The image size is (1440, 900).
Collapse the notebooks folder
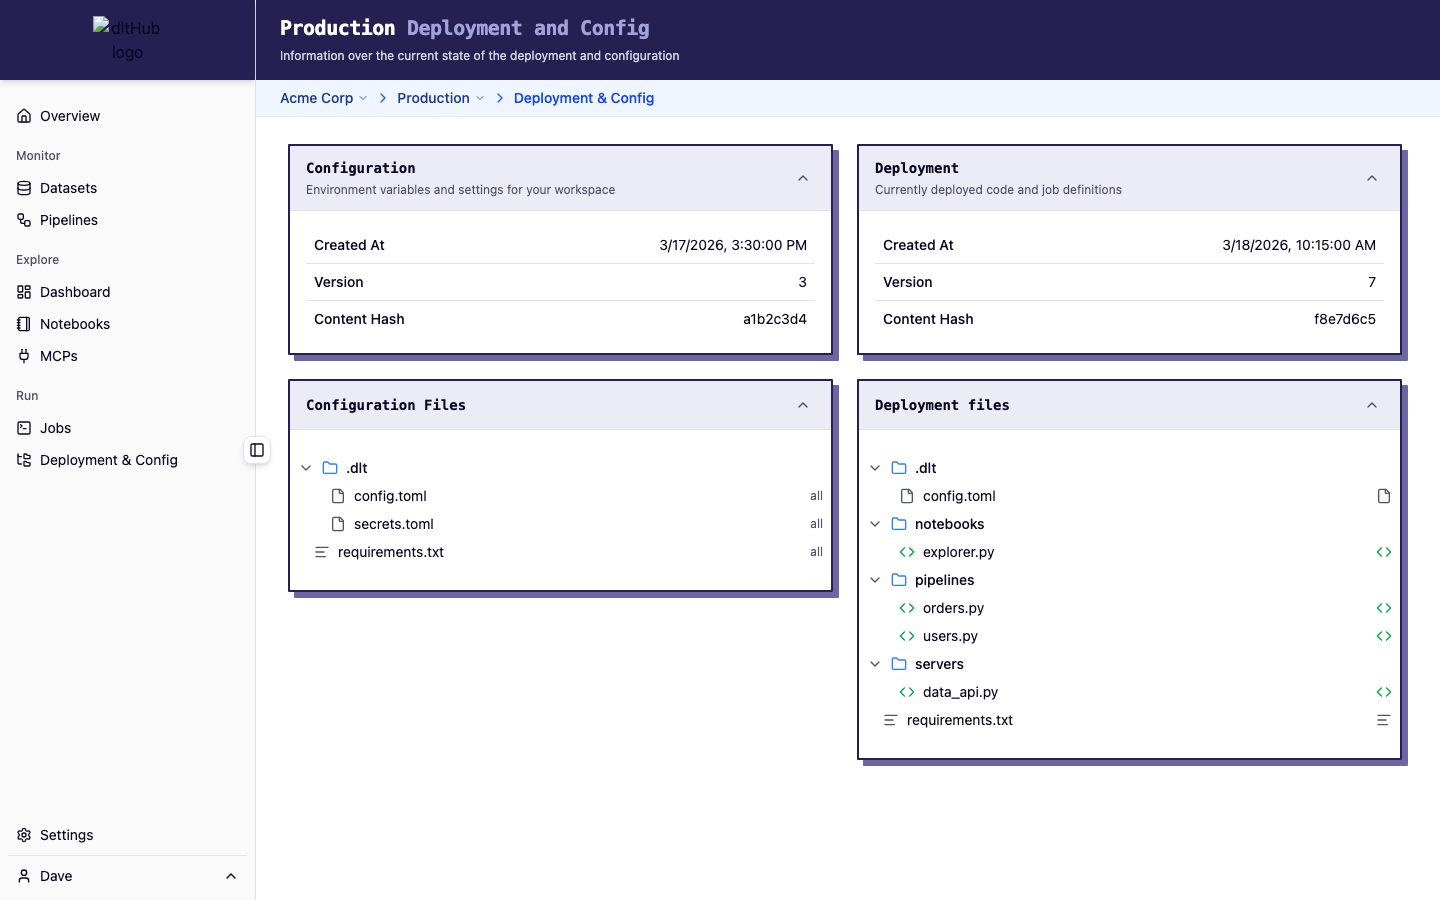[875, 524]
